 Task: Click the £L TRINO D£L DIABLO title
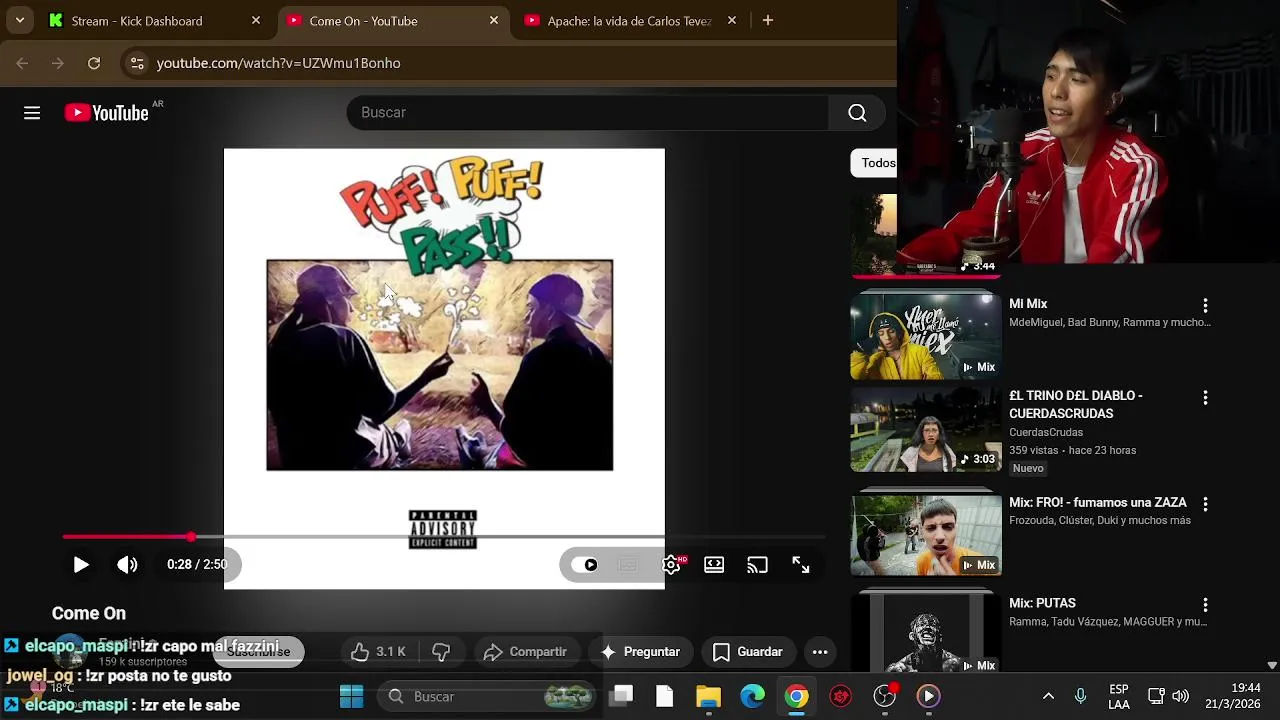point(1076,405)
